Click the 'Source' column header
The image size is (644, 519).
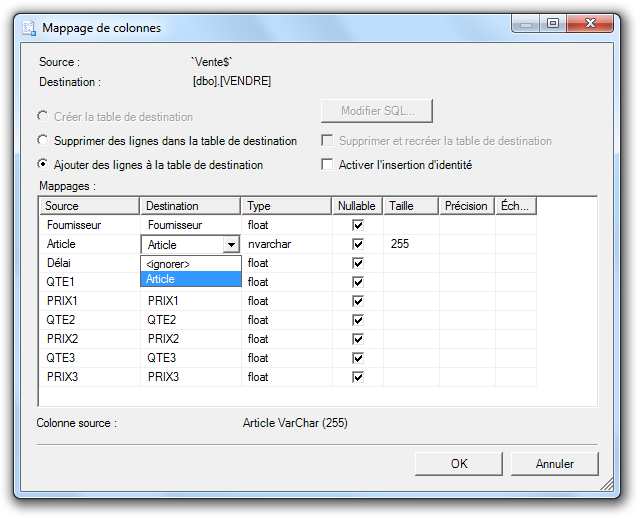pyautogui.click(x=89, y=206)
